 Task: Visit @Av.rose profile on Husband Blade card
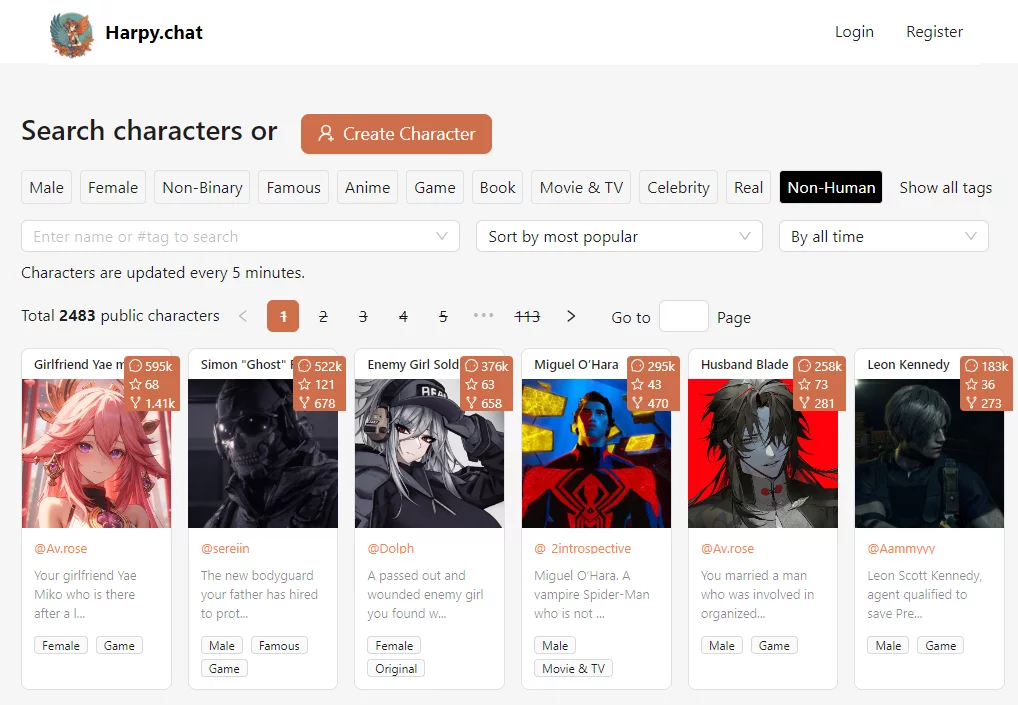(x=727, y=549)
